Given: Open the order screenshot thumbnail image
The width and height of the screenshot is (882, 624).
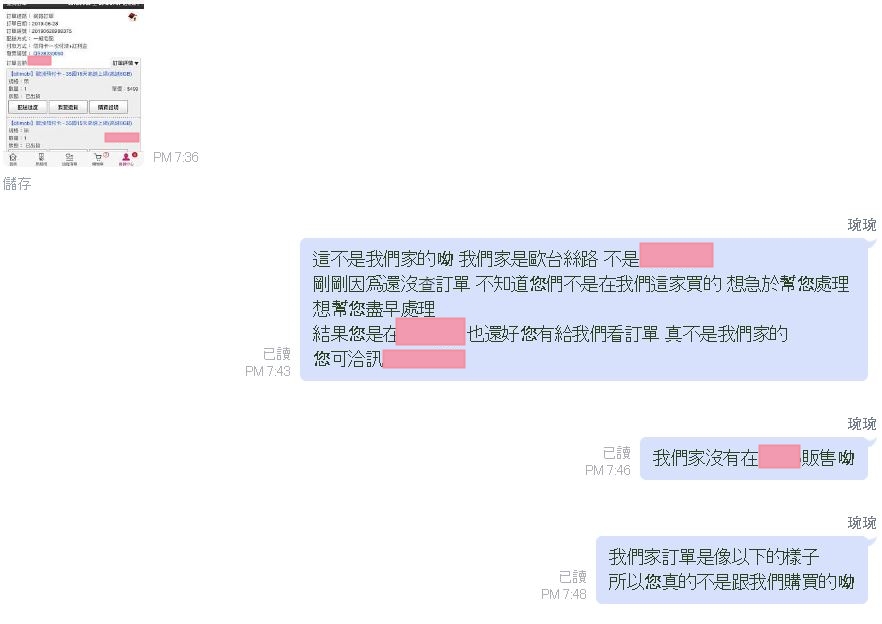Looking at the screenshot, I should coord(73,84).
